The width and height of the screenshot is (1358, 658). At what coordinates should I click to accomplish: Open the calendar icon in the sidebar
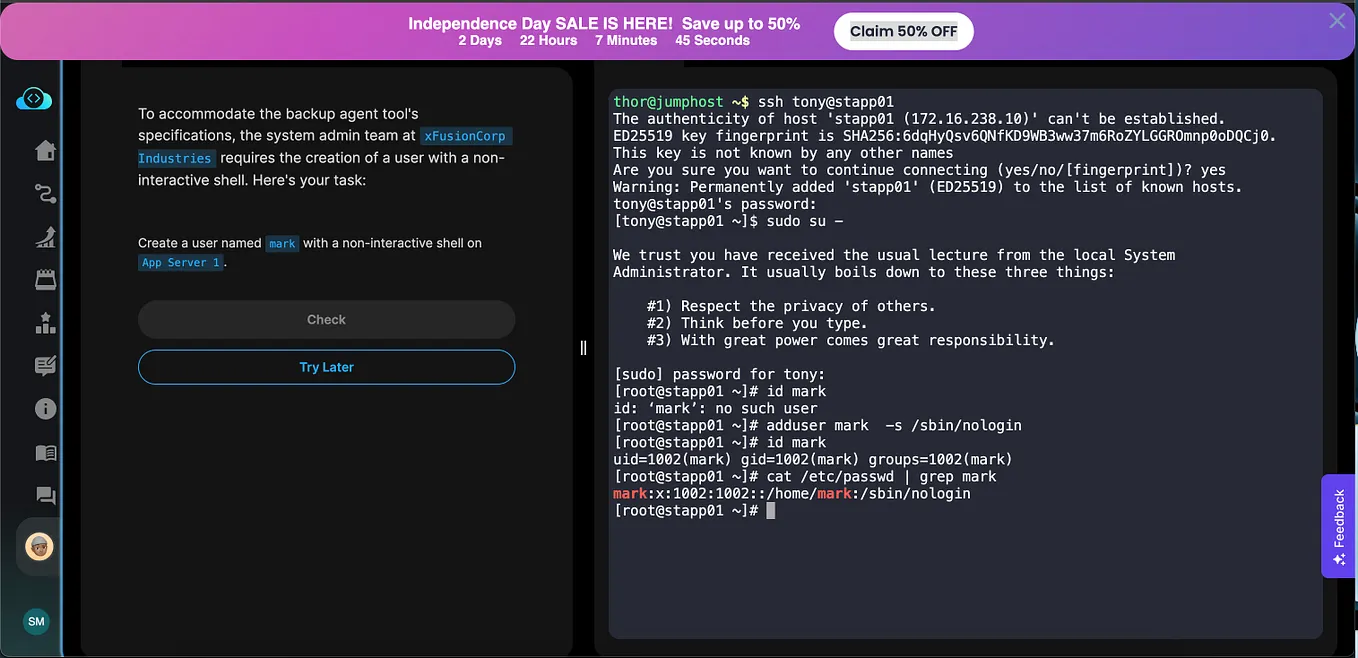[44, 279]
